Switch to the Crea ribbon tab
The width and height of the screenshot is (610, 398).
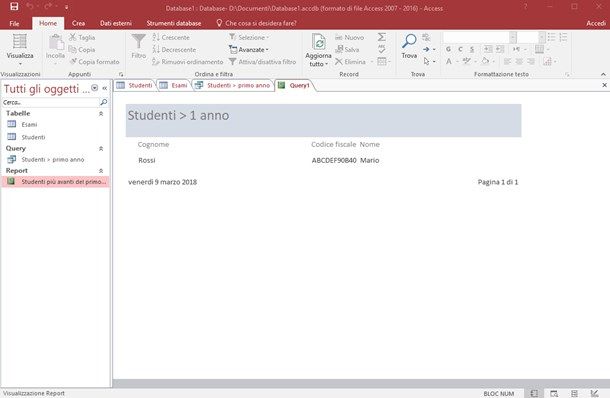tap(78, 23)
